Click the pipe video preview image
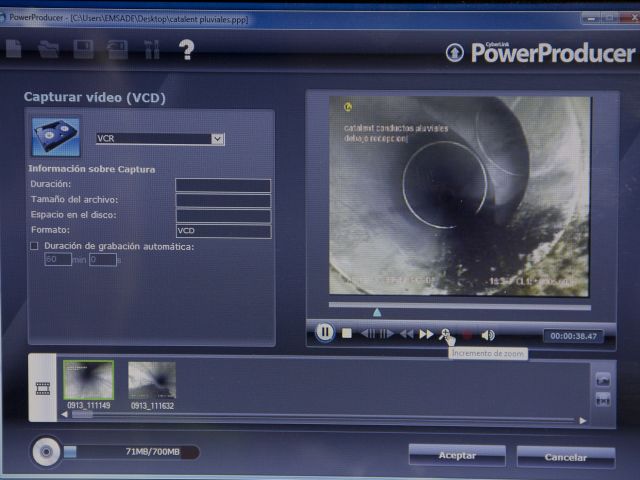The height and width of the screenshot is (480, 640). coord(459,196)
